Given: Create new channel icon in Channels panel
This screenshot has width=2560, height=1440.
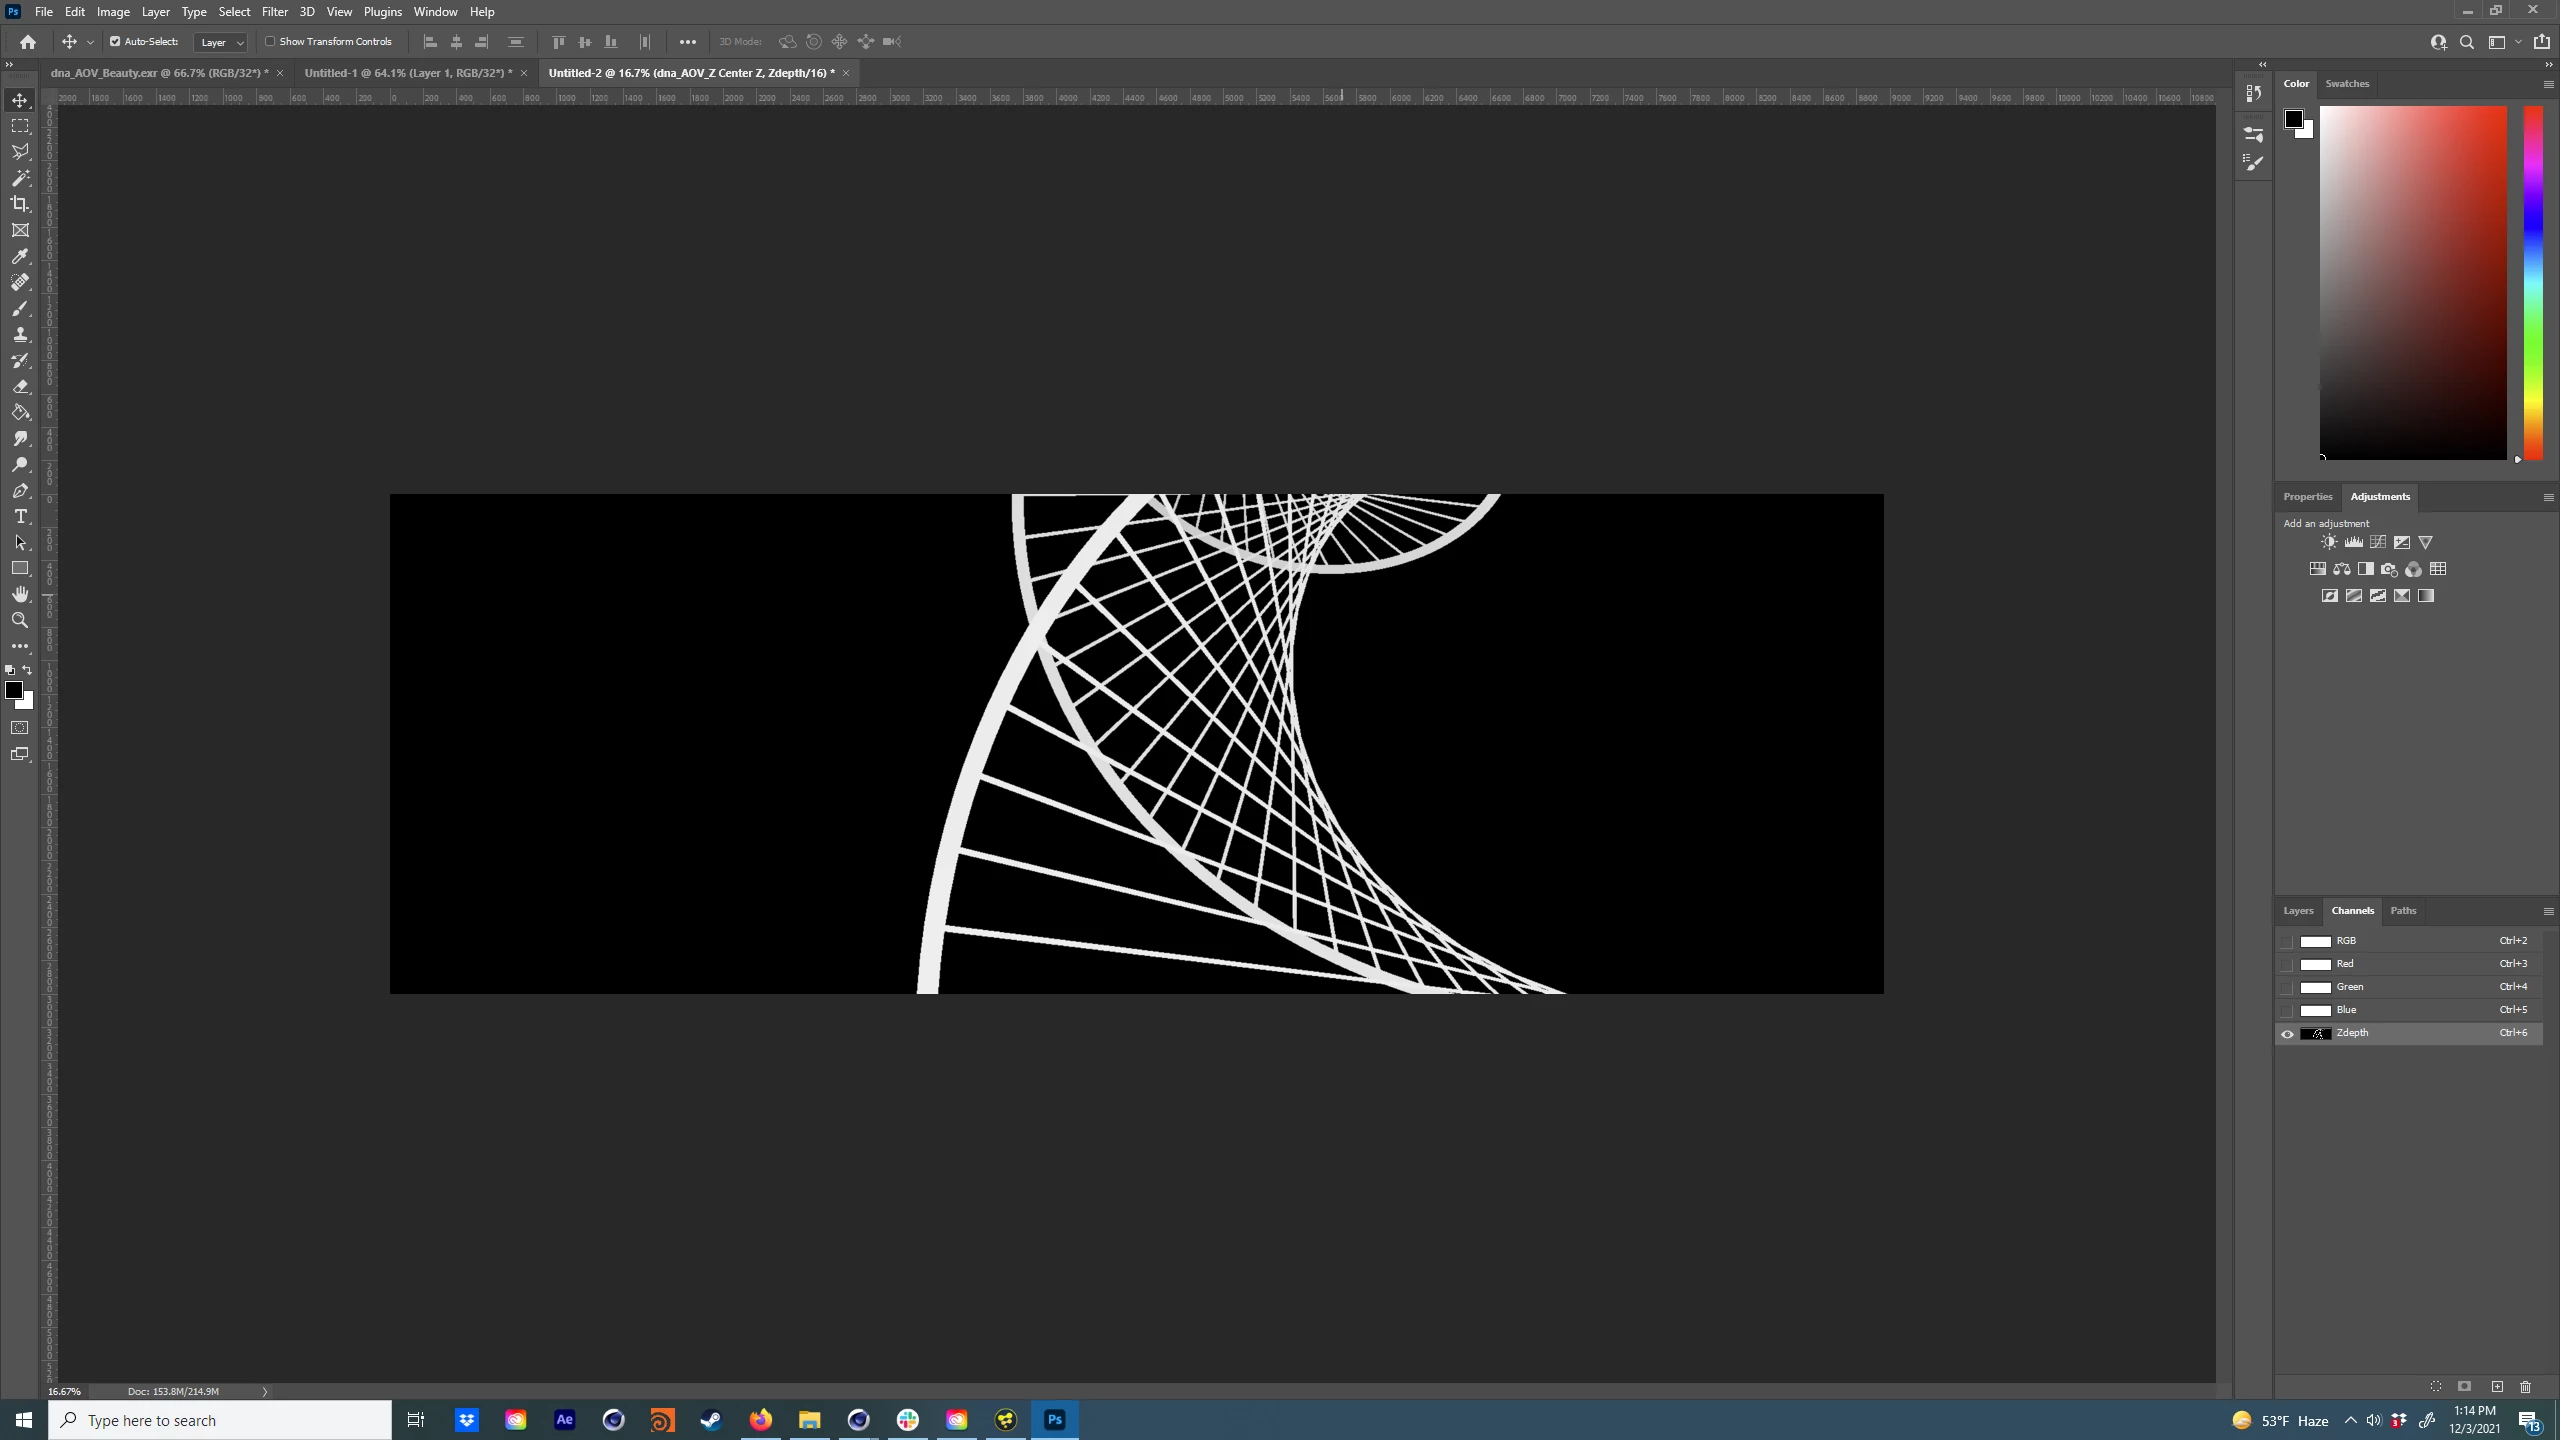Looking at the screenshot, I should click(2497, 1386).
